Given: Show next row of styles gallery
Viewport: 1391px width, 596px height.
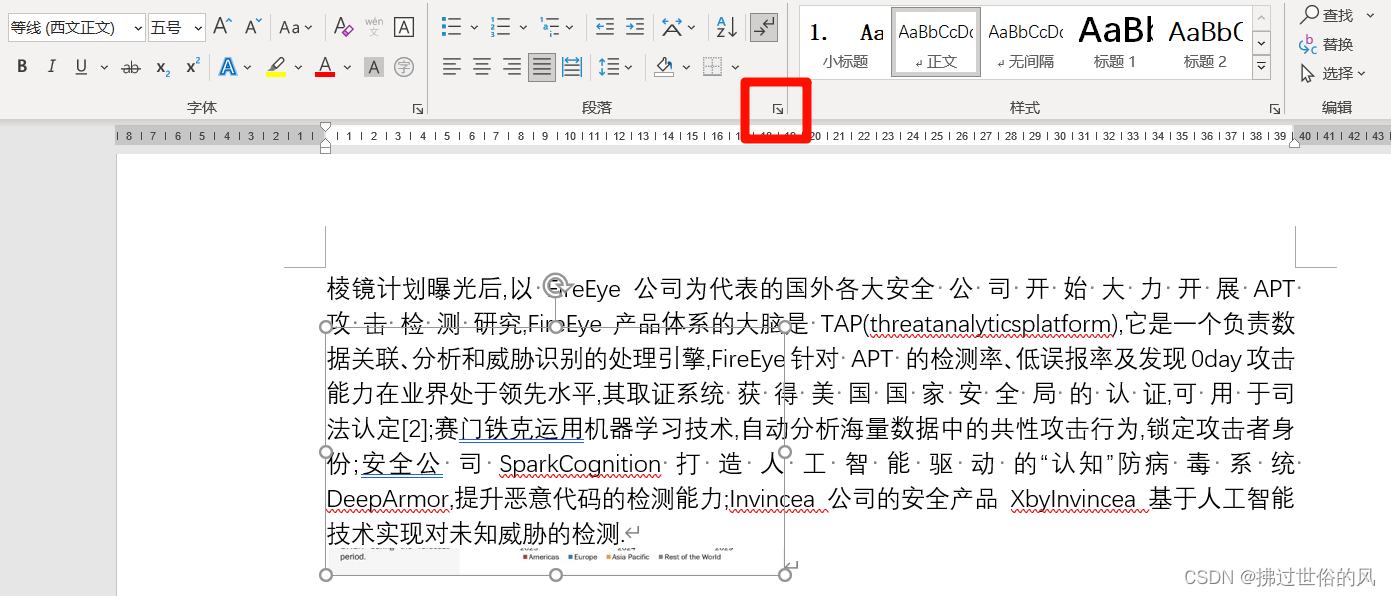Looking at the screenshot, I should 1261,43.
